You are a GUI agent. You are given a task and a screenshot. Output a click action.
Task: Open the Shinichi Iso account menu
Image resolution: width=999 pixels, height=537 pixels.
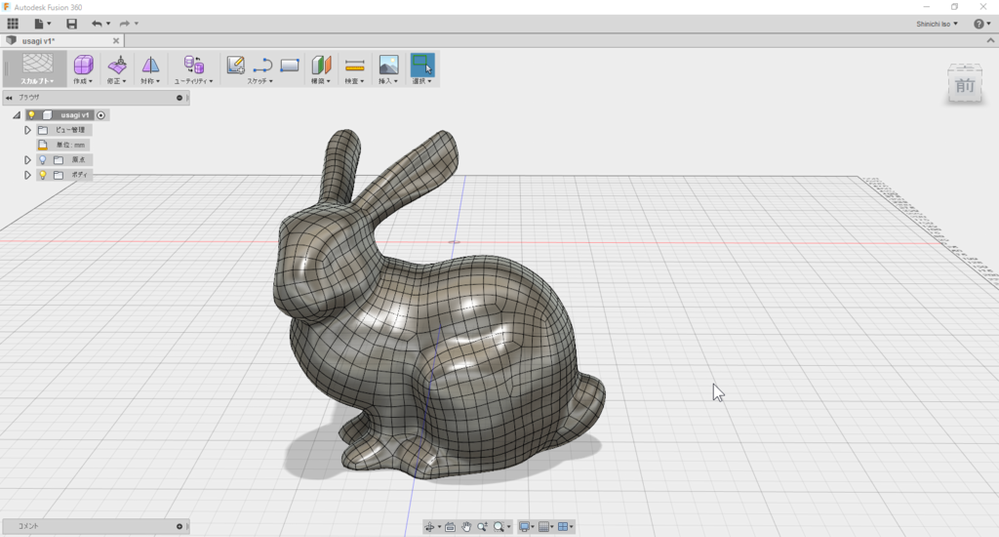[937, 24]
